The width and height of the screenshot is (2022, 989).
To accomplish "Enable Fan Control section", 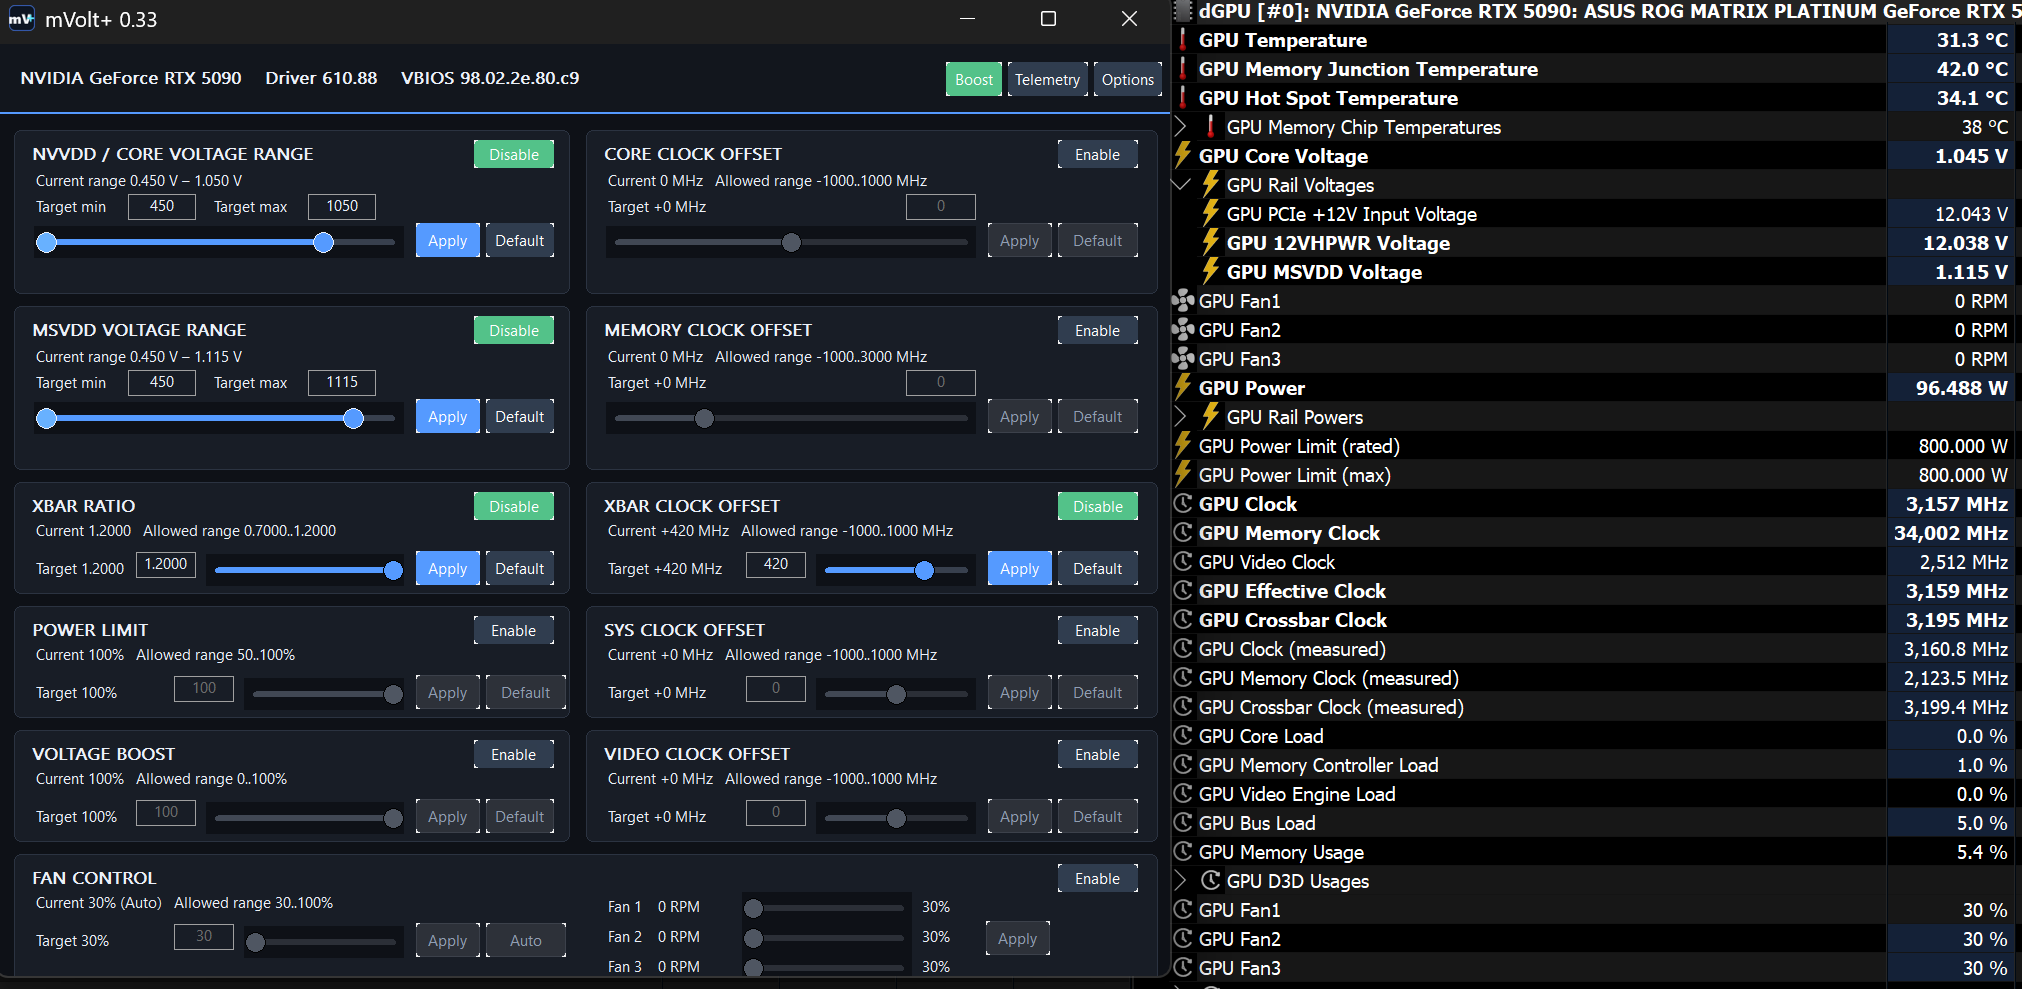I will click(x=1098, y=879).
